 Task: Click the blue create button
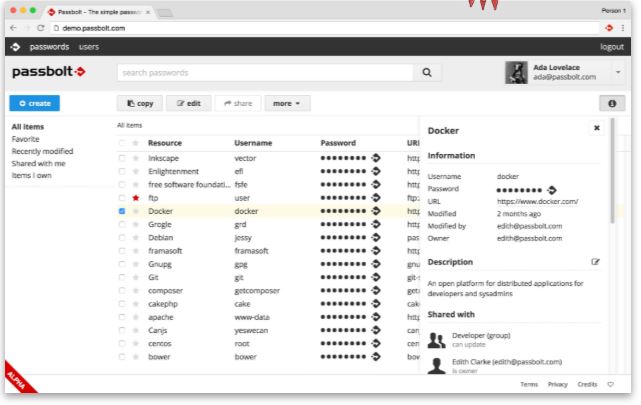coord(34,103)
